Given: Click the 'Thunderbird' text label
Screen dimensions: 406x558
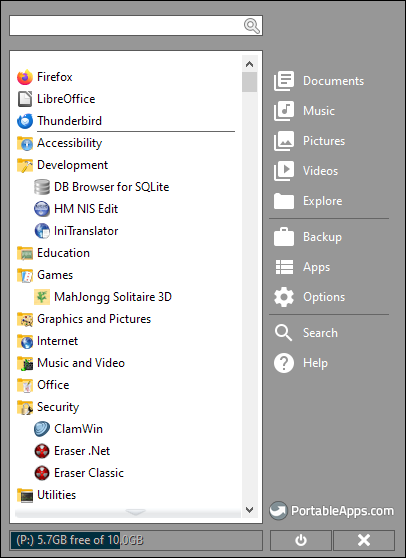Looking at the screenshot, I should [x=69, y=121].
